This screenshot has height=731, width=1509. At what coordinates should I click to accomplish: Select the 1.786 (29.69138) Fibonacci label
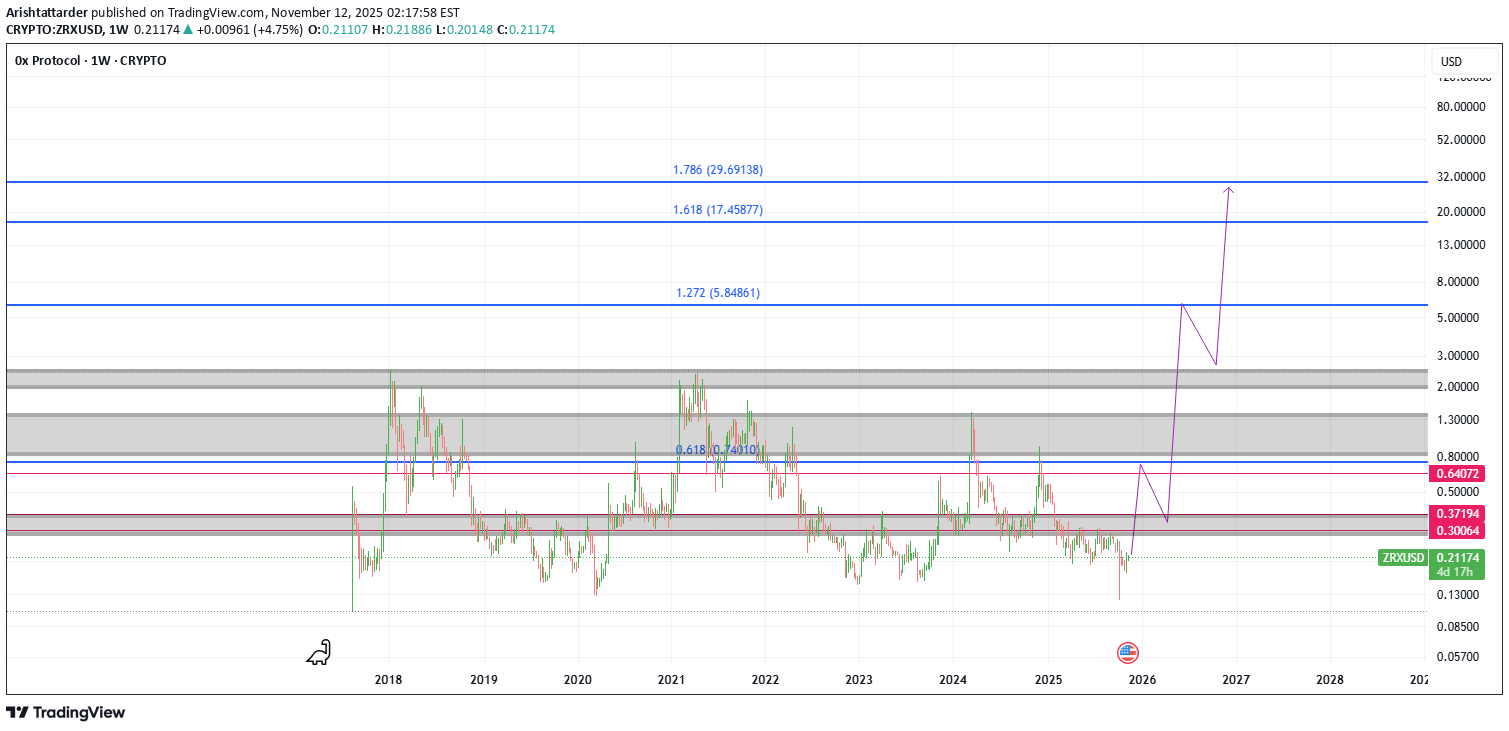click(x=718, y=170)
